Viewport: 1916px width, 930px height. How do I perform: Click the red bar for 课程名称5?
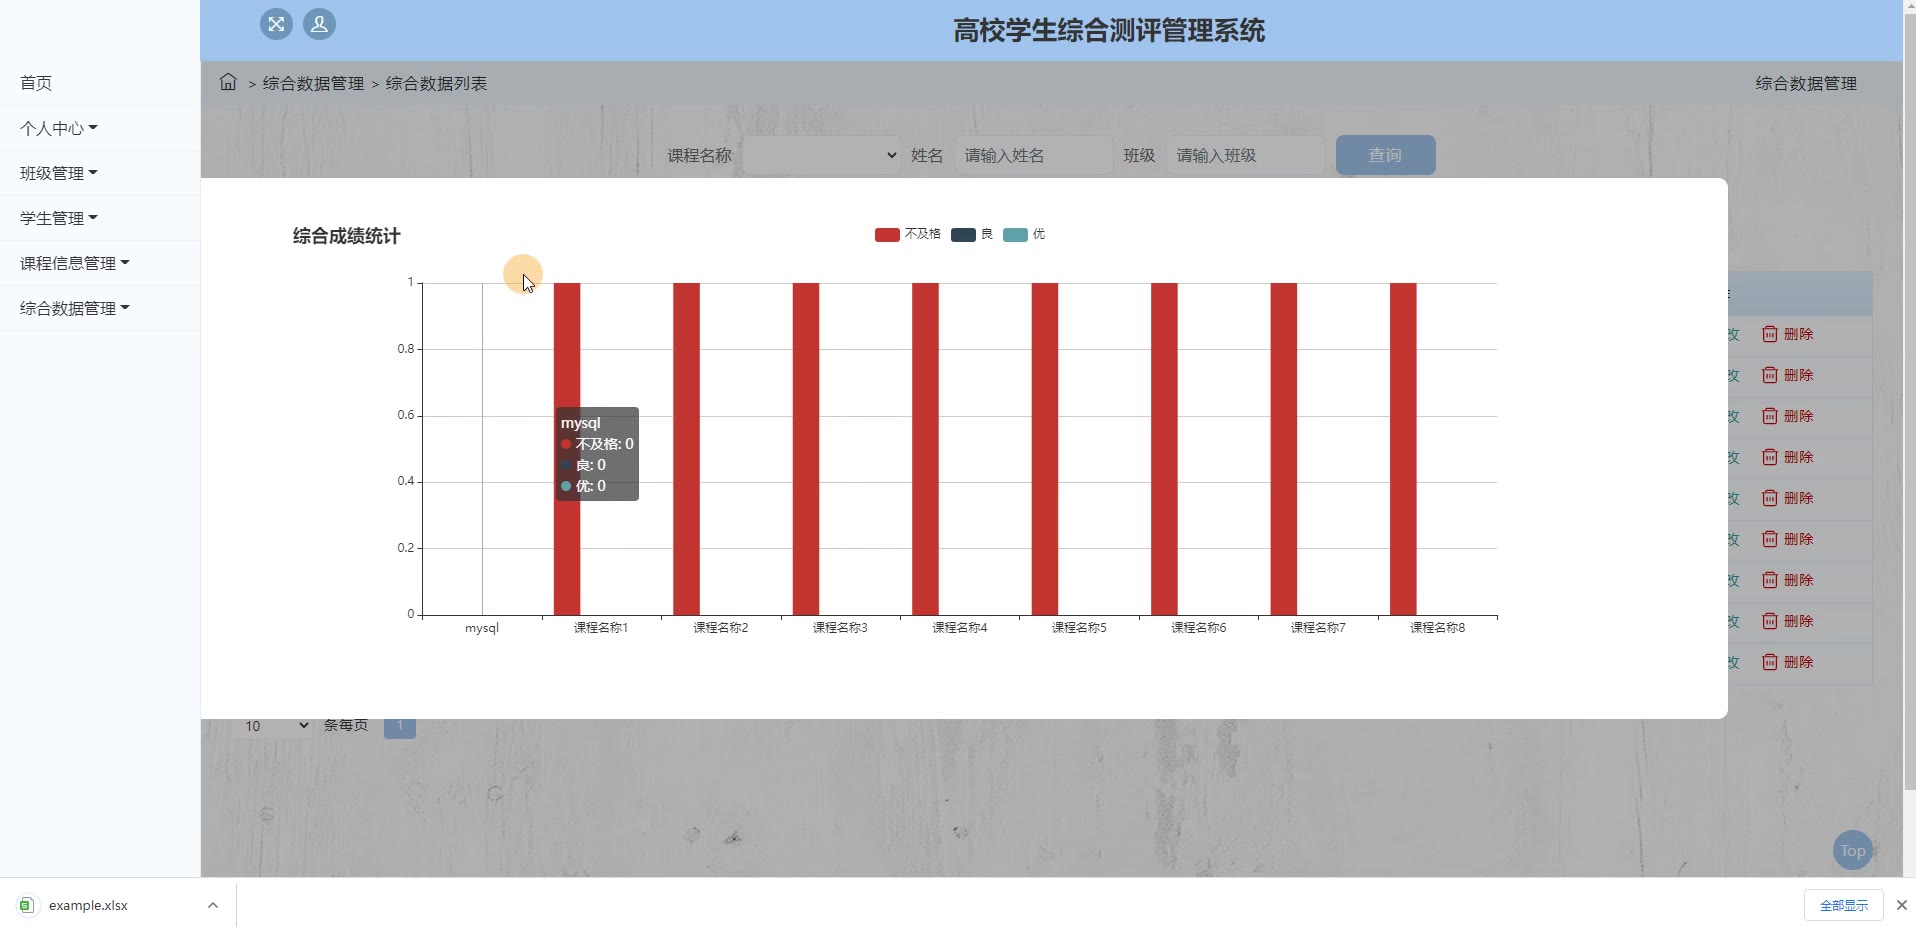pos(1045,449)
